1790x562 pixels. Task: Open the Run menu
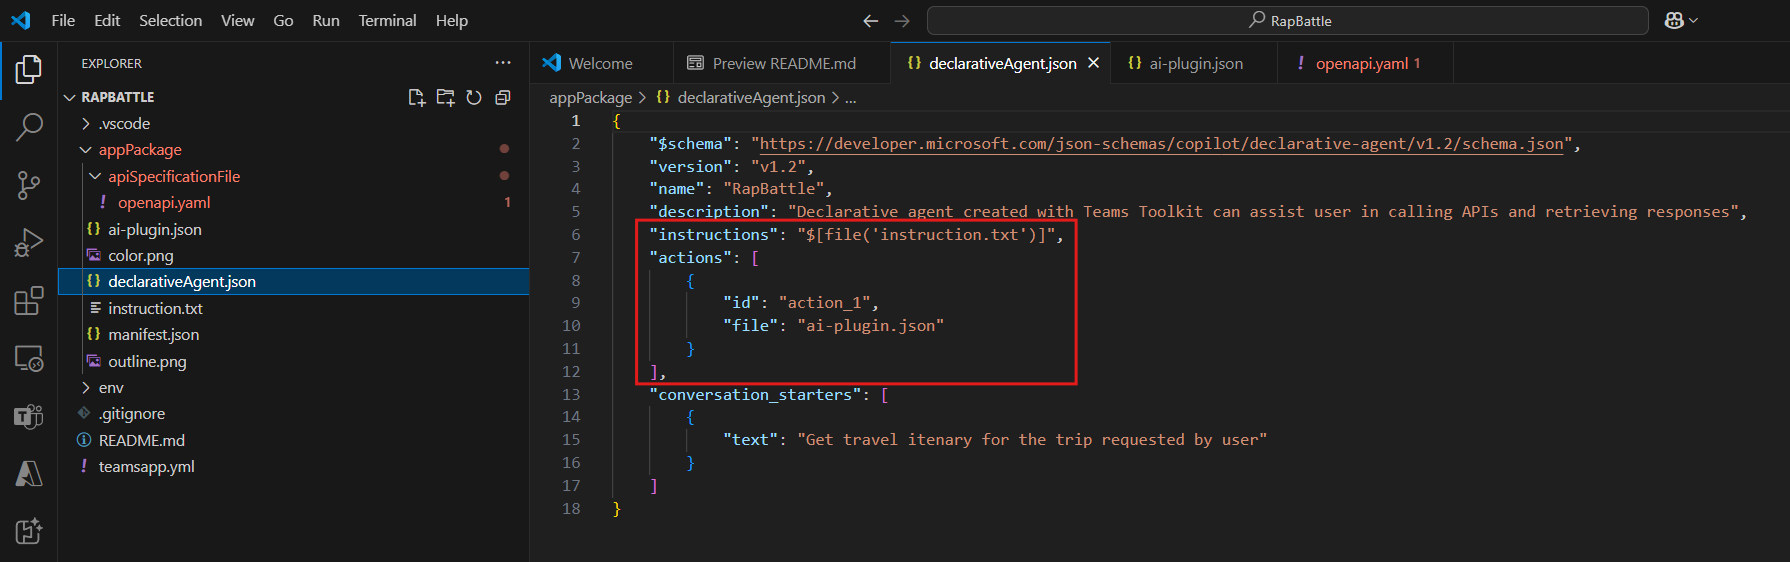click(326, 21)
